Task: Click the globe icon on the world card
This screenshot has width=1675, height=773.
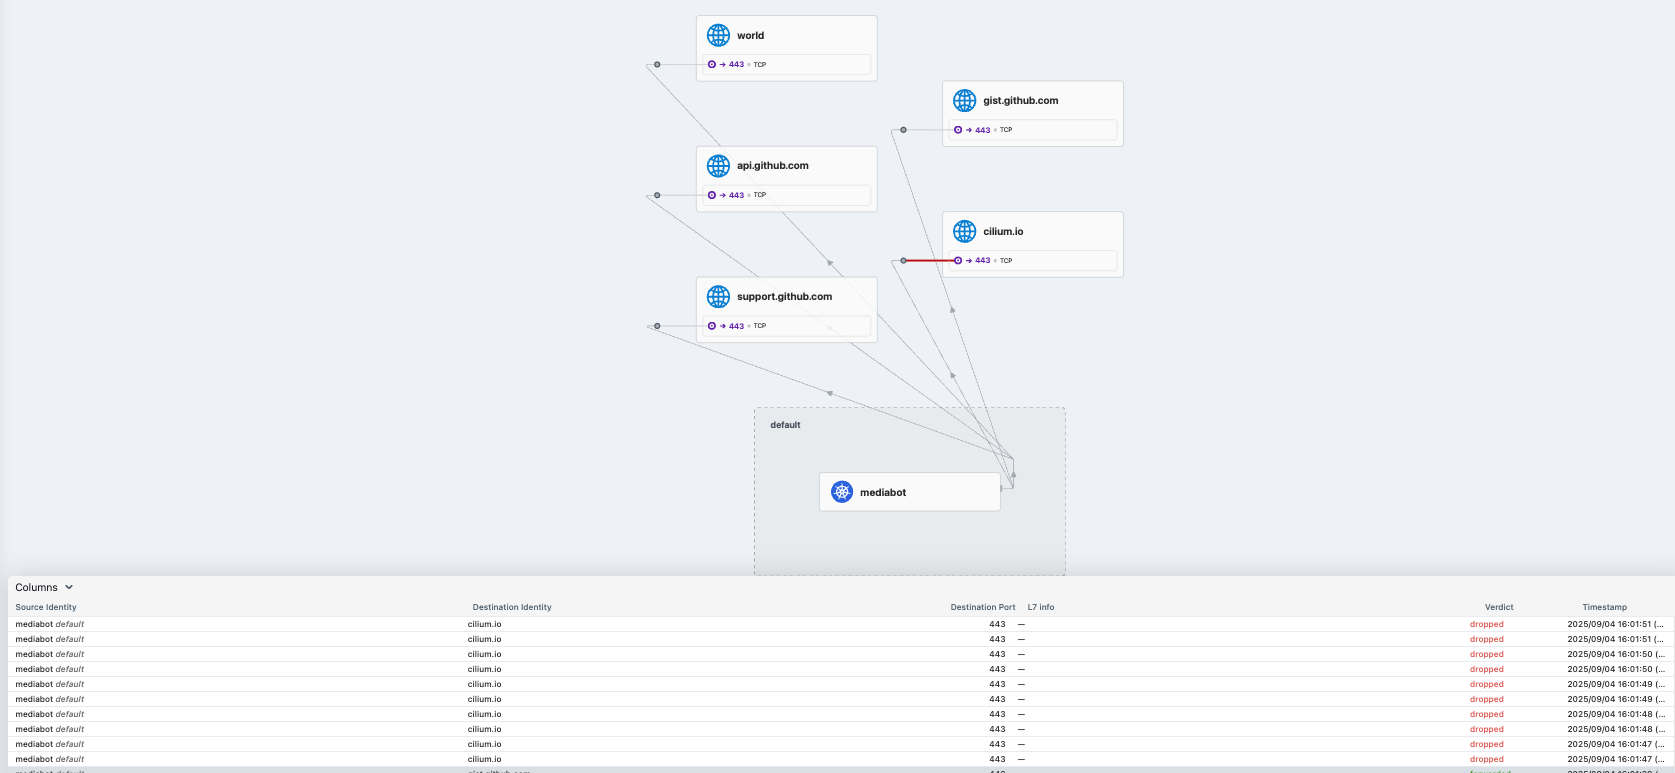Action: tap(718, 35)
